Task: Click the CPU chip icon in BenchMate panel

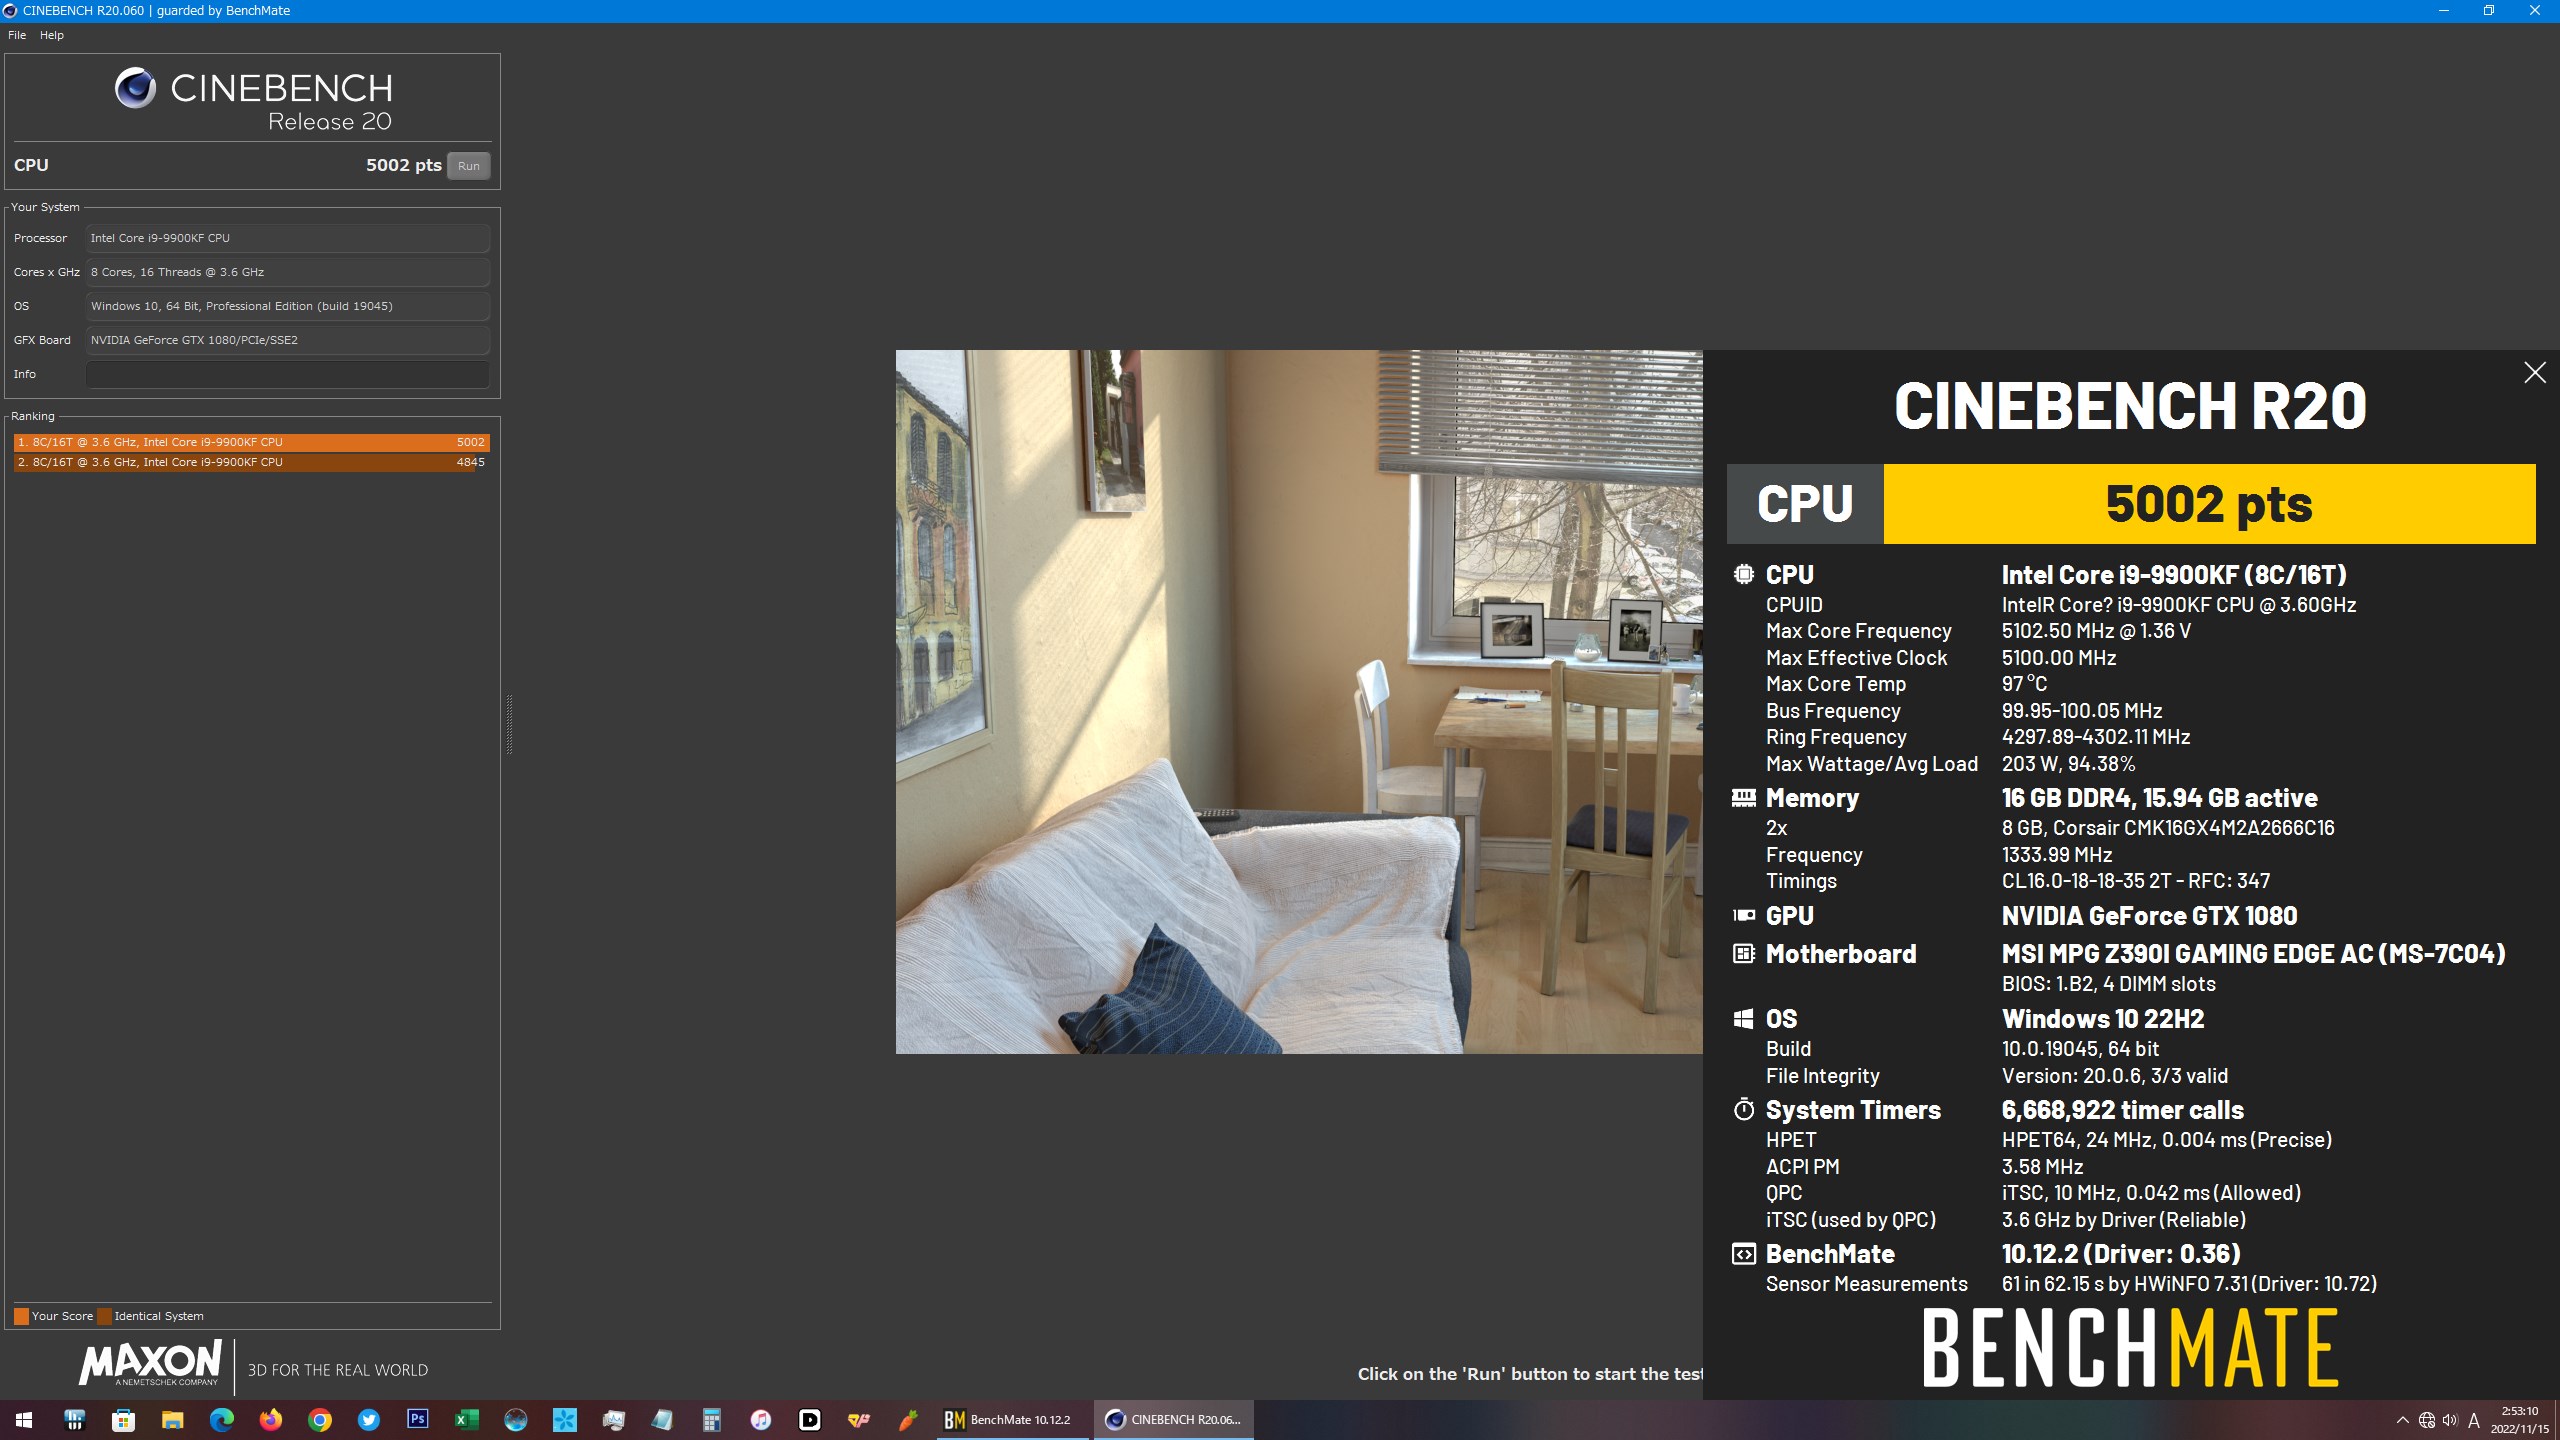Action: tap(1743, 575)
